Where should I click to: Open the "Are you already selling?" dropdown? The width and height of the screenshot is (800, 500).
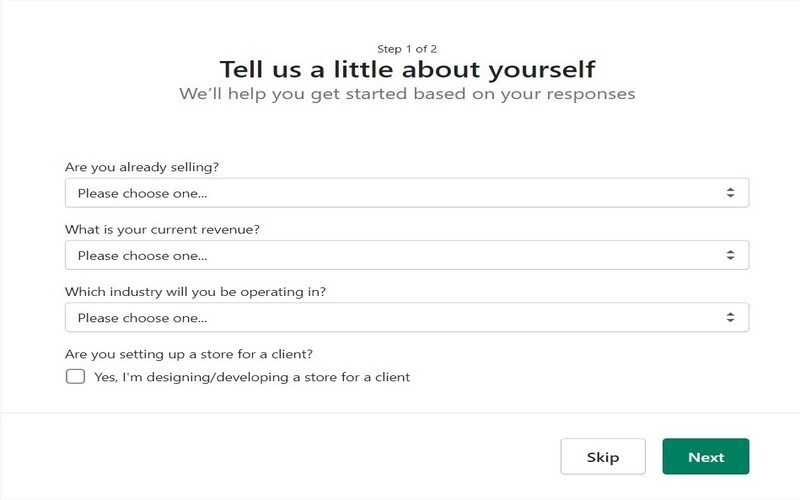pyautogui.click(x=406, y=193)
